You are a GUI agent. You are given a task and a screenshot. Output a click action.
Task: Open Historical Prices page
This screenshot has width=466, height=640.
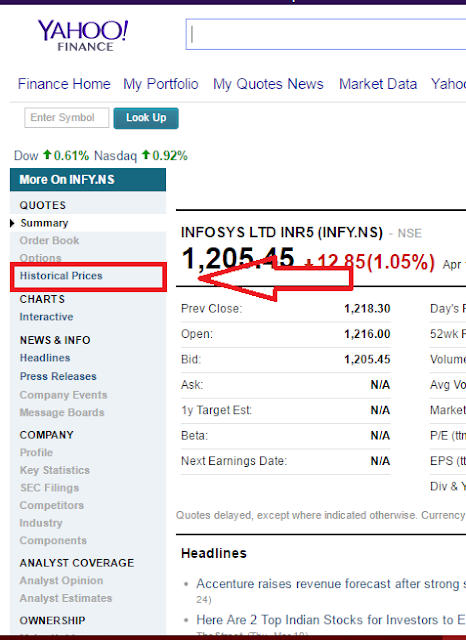pyautogui.click(x=61, y=276)
